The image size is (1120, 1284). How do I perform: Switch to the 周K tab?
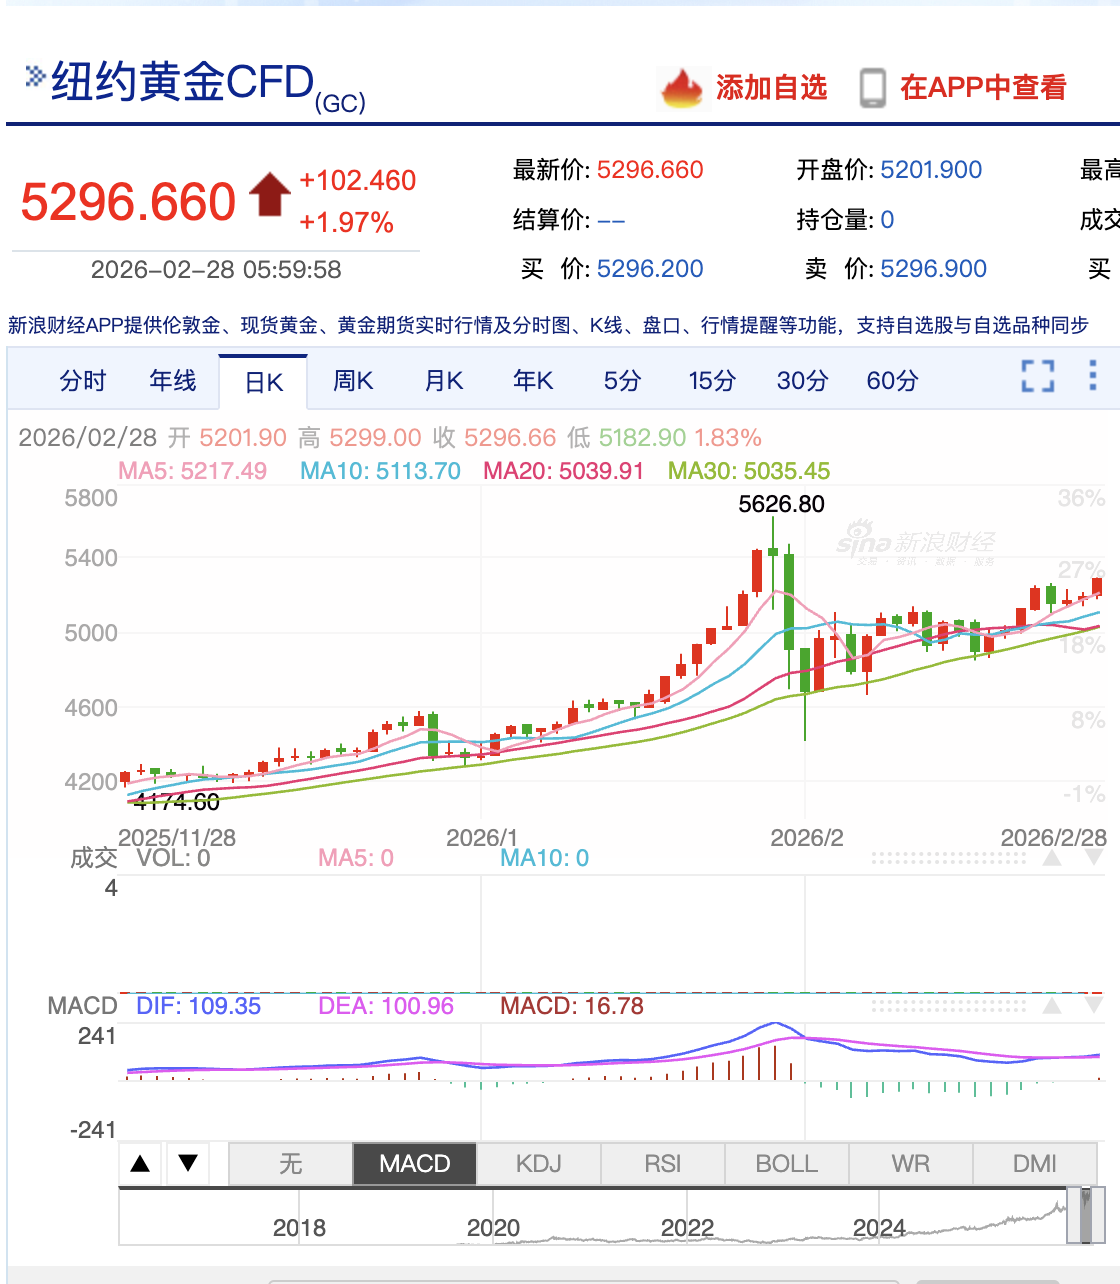coord(352,380)
